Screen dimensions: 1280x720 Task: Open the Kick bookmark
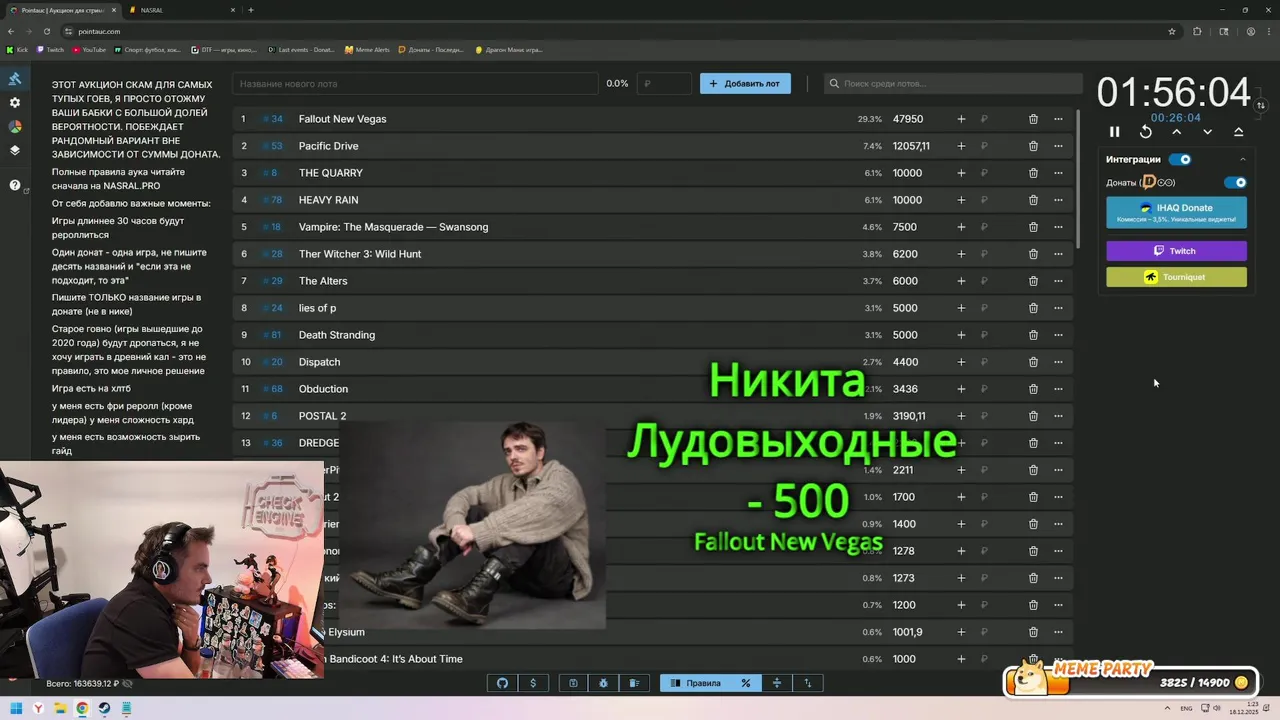(18, 49)
